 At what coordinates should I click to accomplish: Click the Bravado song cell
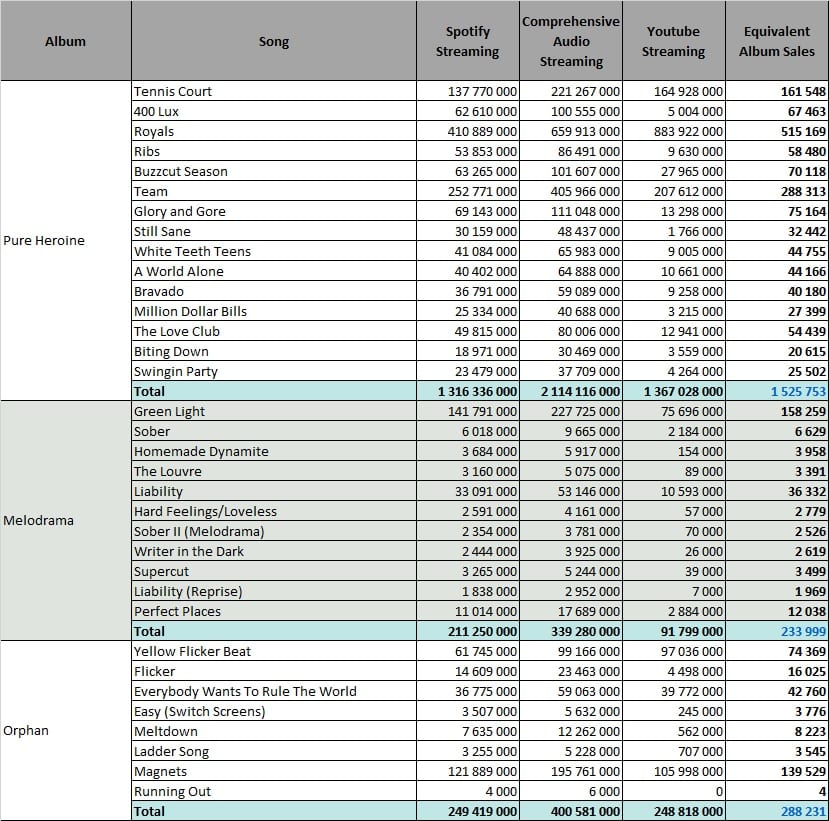tap(274, 291)
